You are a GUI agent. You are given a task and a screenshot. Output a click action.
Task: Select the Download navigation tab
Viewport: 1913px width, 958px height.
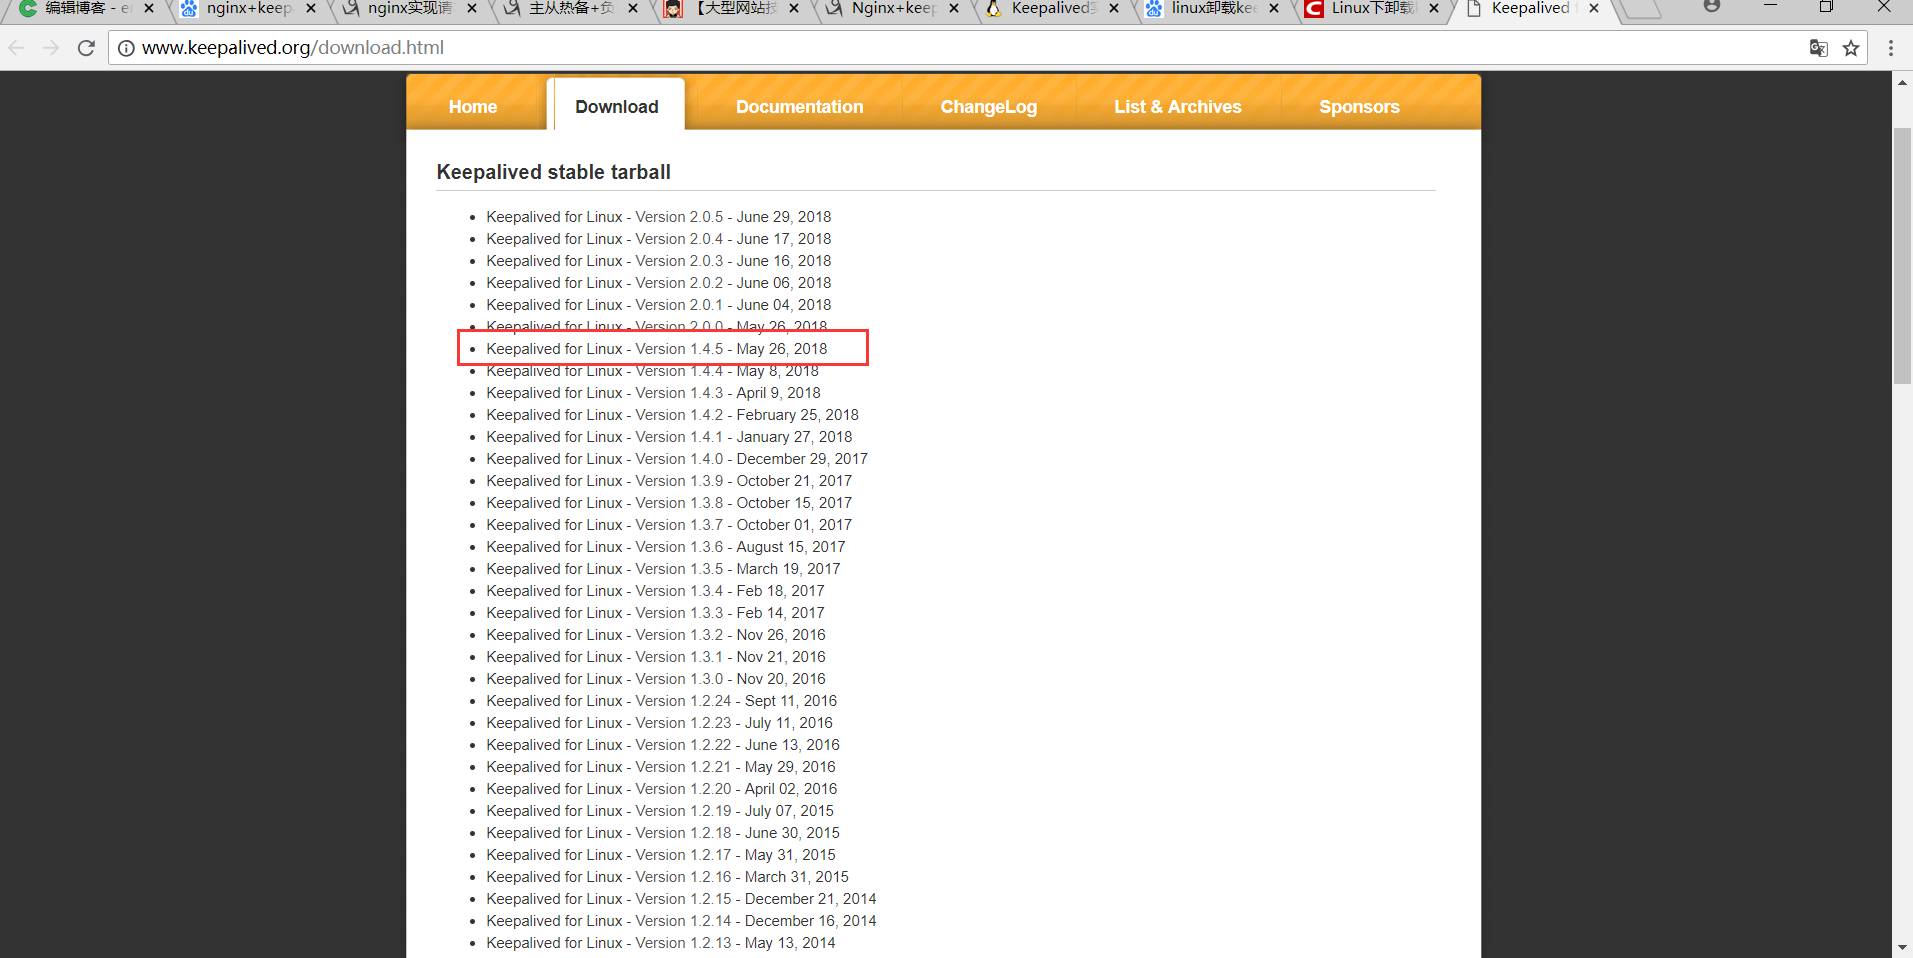[x=617, y=107]
